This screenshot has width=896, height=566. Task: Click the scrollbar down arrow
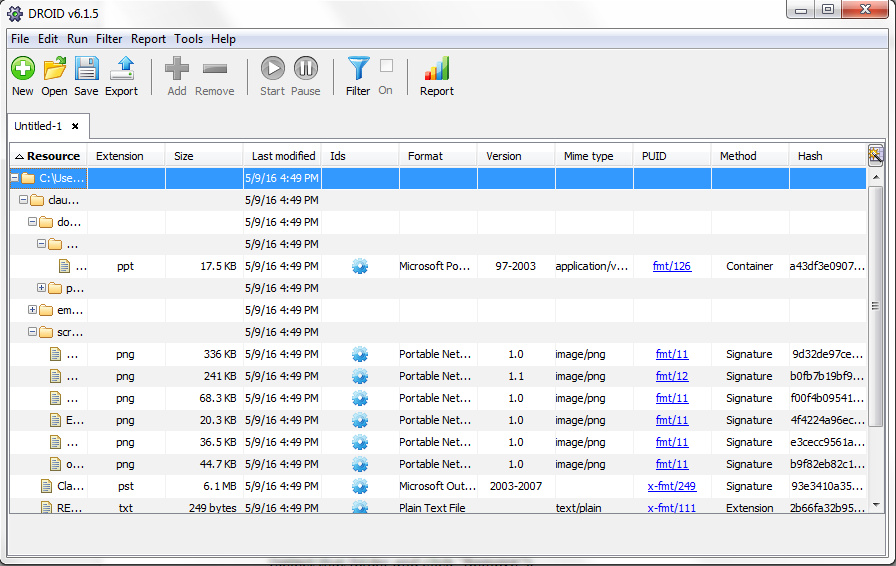pyautogui.click(x=876, y=505)
